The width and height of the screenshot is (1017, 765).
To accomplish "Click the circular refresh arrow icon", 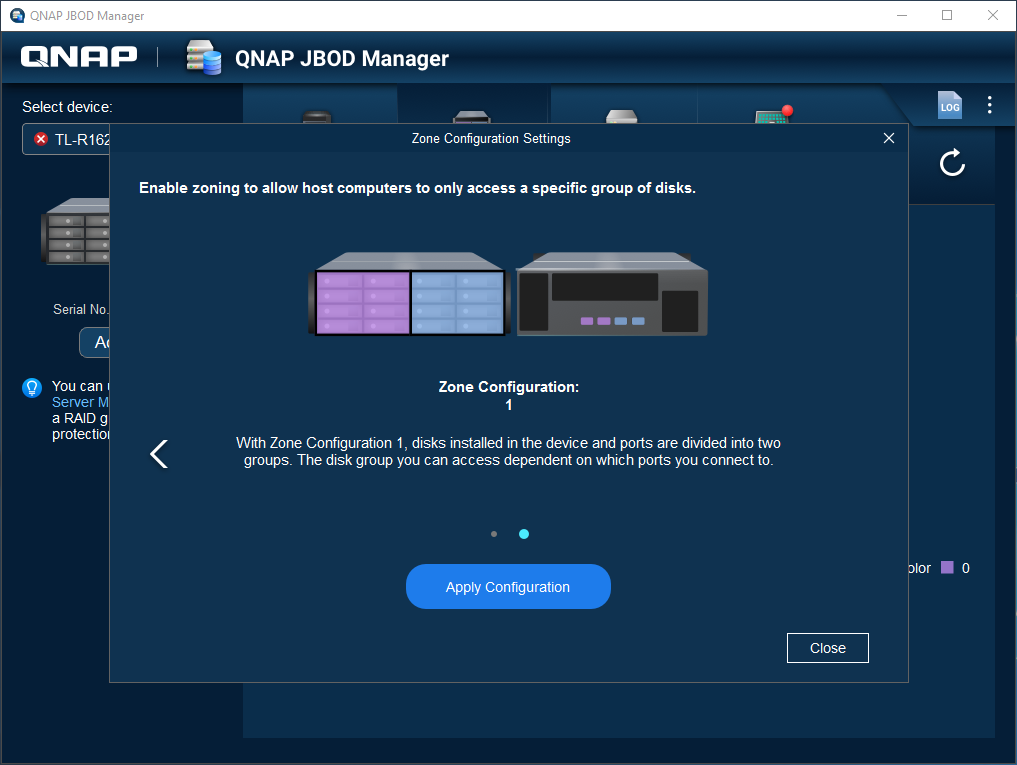I will 952,163.
